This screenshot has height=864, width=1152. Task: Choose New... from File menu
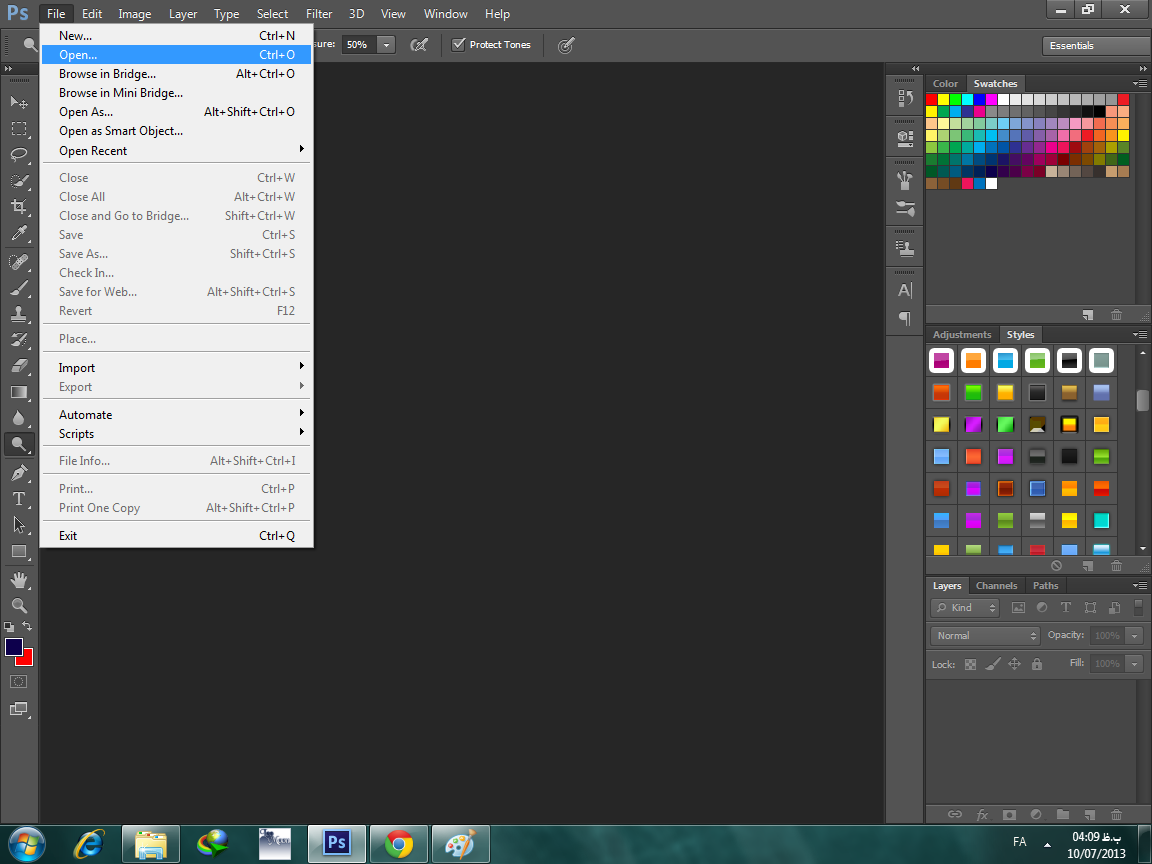click(x=176, y=35)
